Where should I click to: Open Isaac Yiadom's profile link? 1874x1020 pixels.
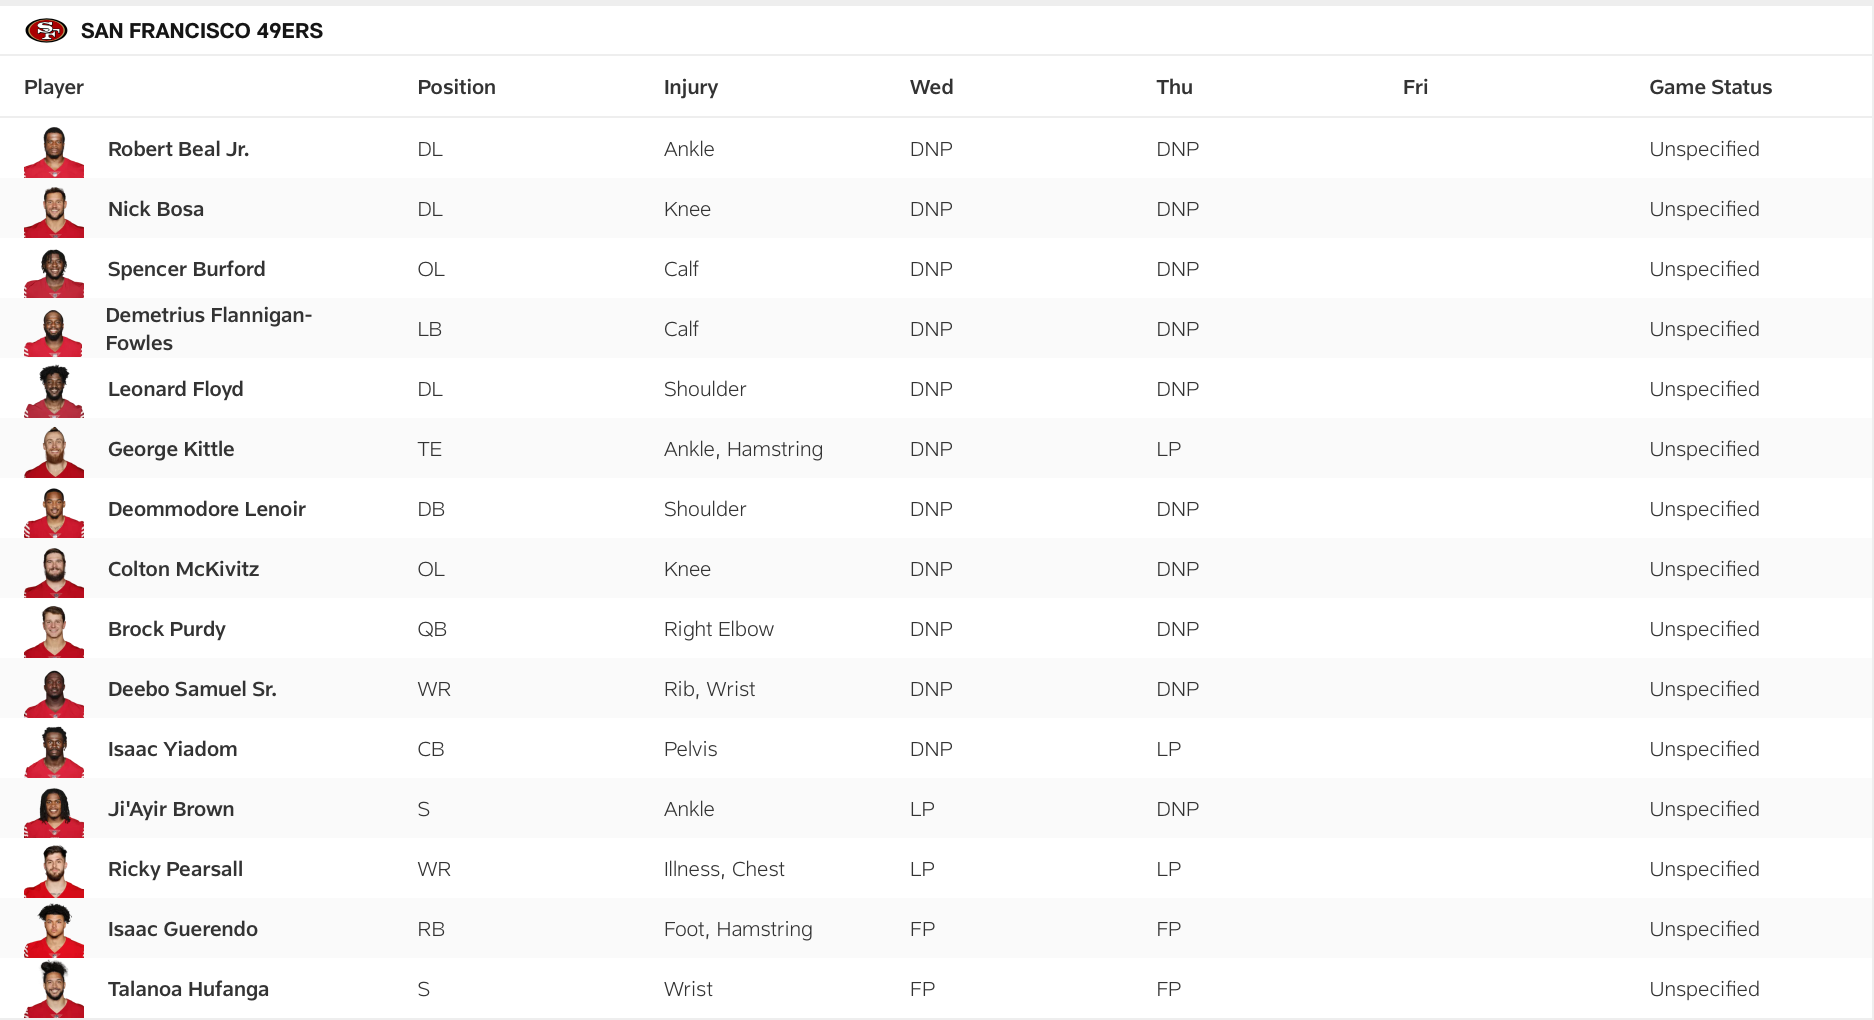172,749
